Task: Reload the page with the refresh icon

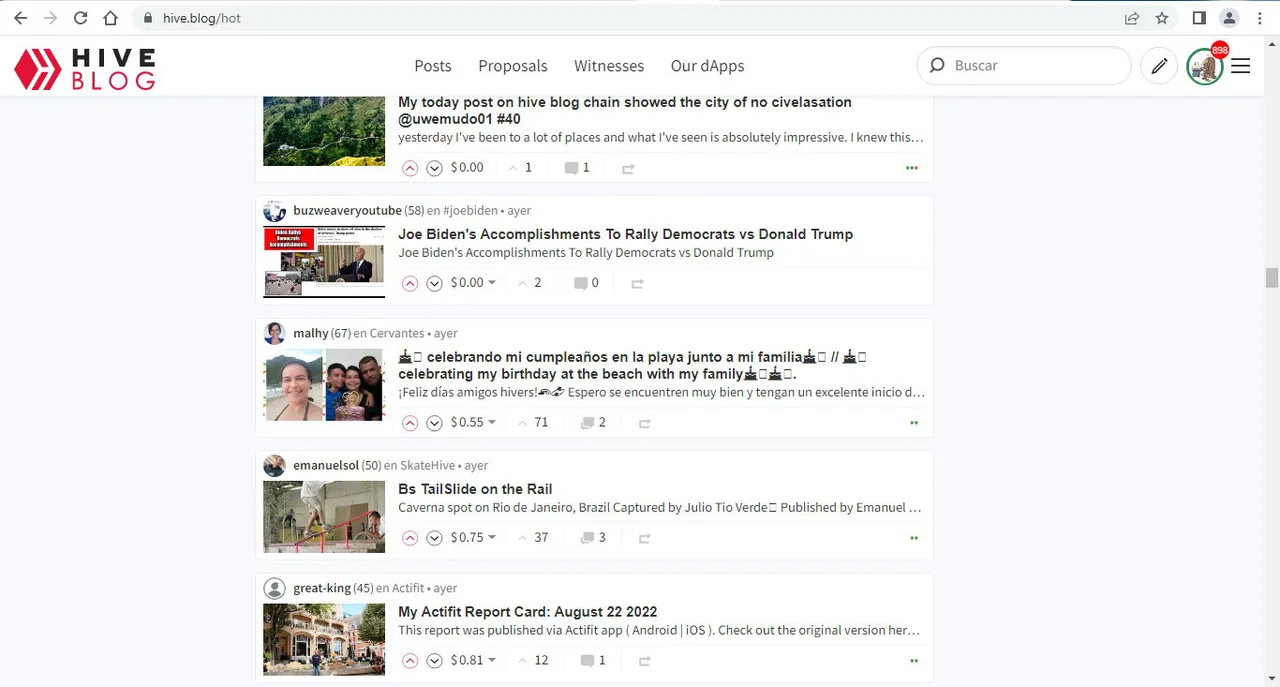Action: click(80, 18)
